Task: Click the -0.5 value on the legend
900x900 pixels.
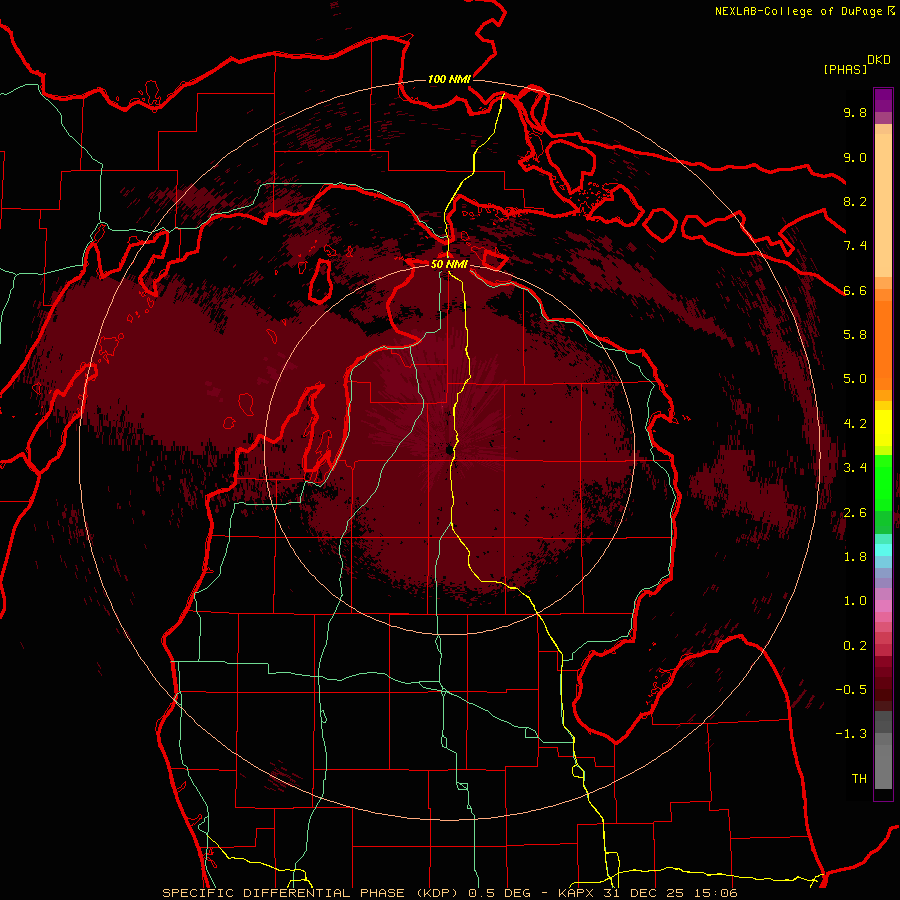Action: [851, 690]
